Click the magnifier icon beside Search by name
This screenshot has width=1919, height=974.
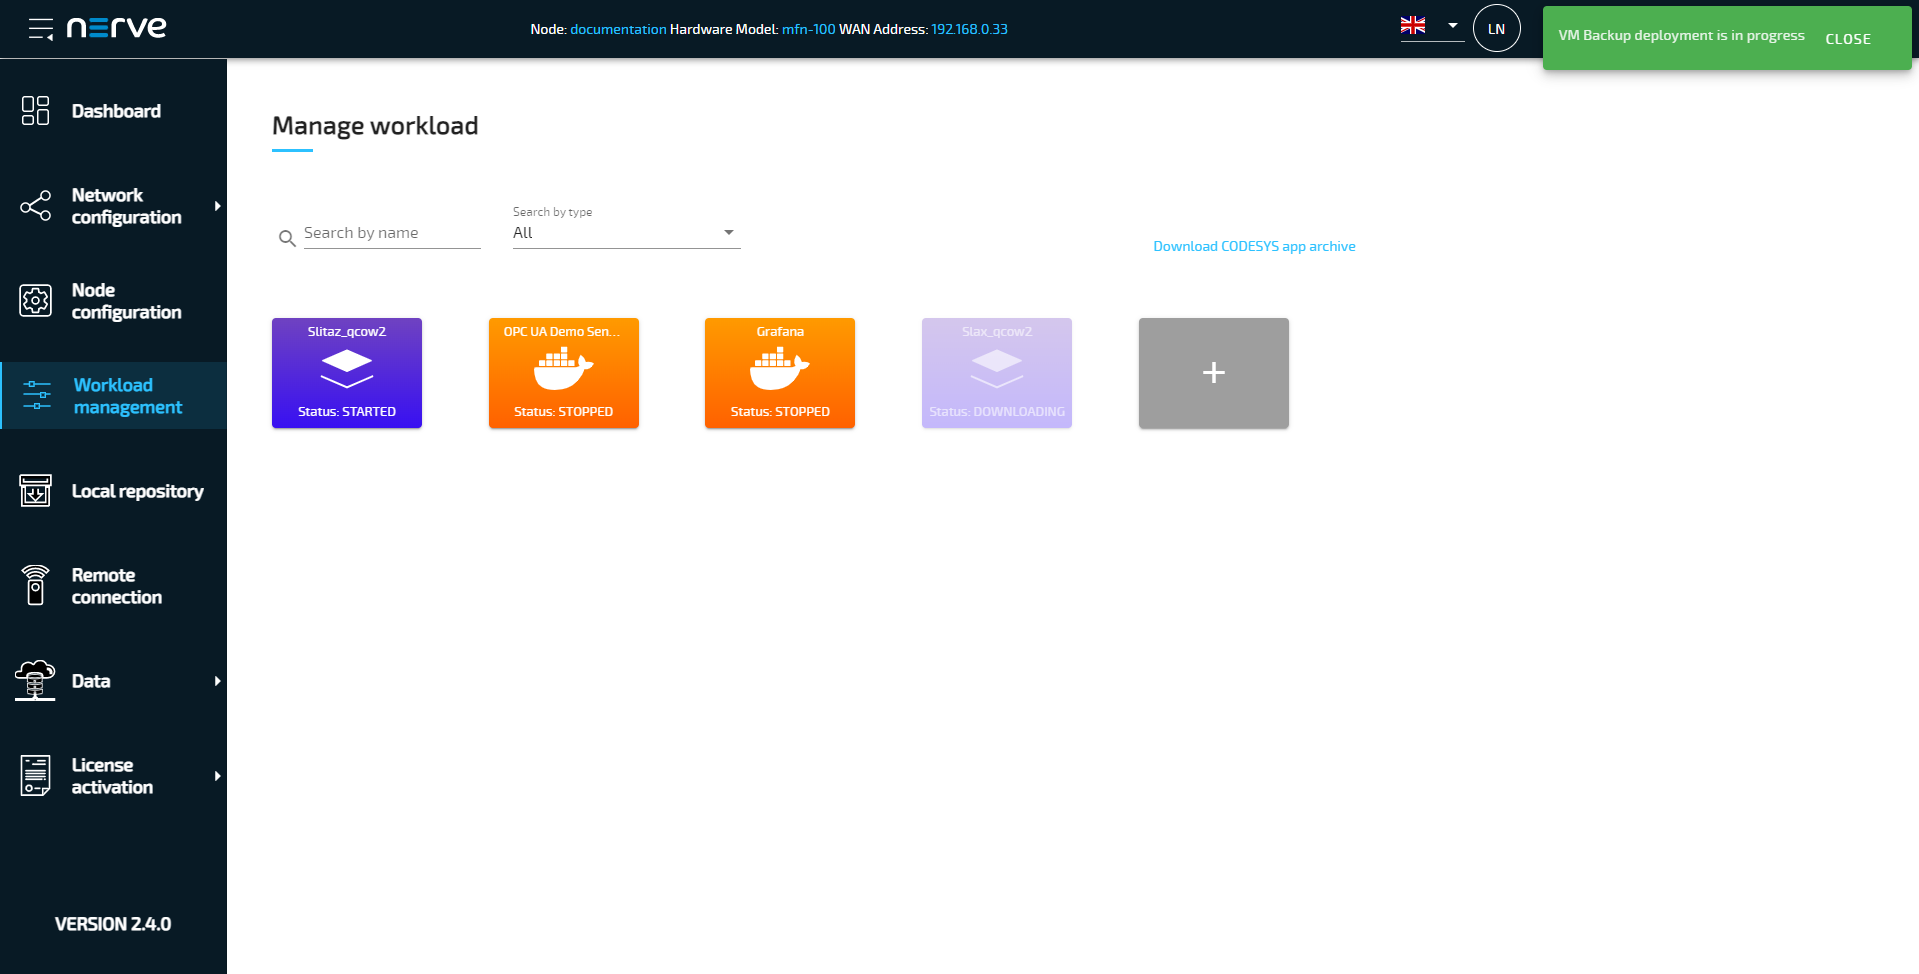pos(287,238)
